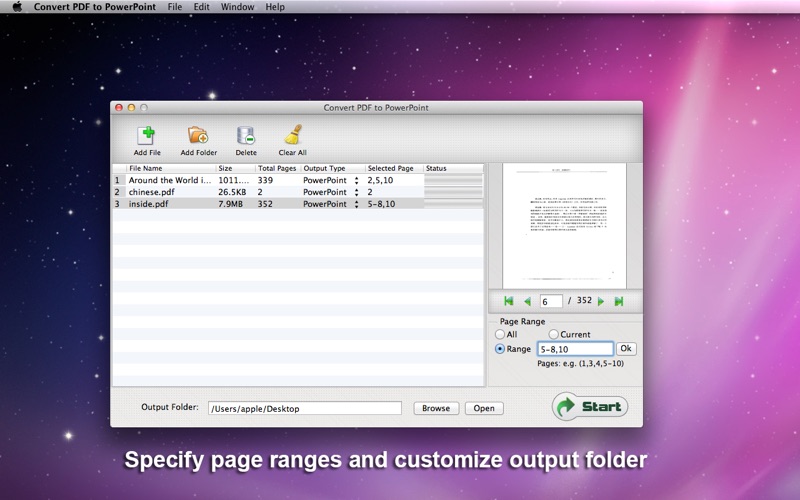Click the Add File icon
Viewport: 800px width, 500px height.
pos(147,136)
